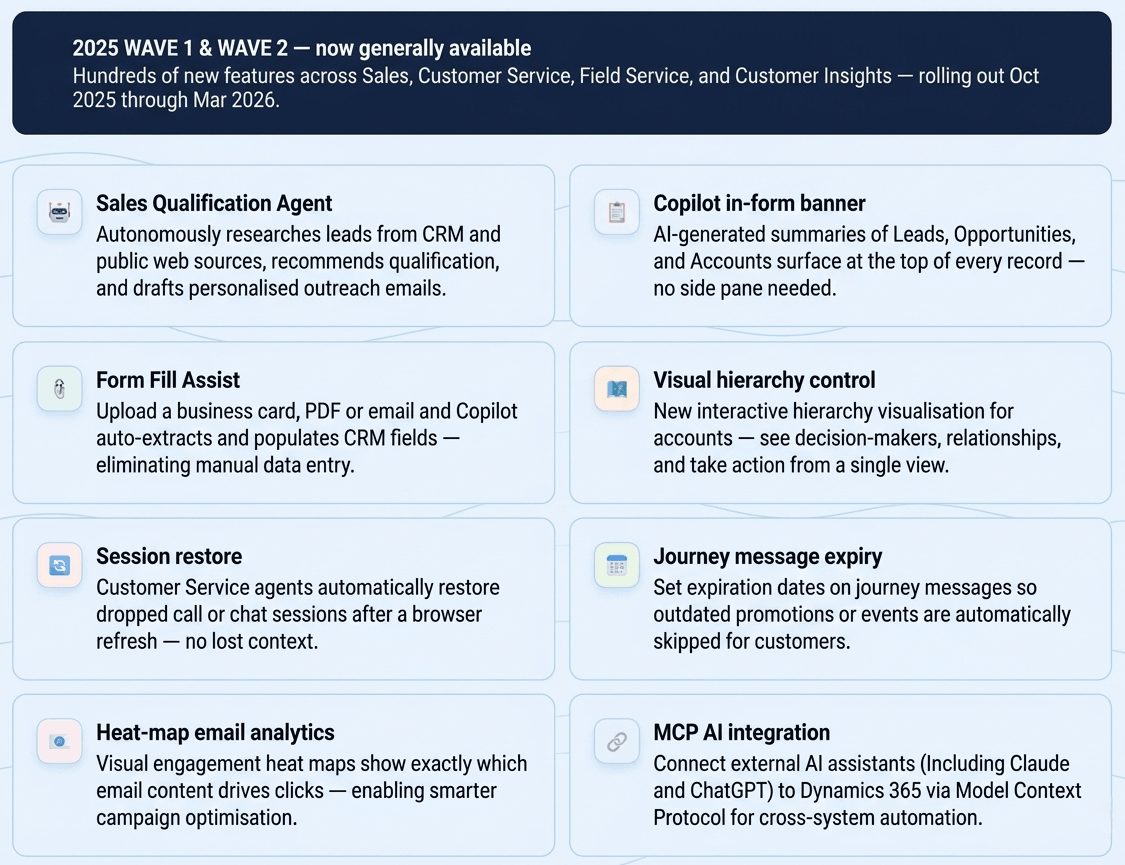Click the Session restore card description text
Screen dimensions: 1125x865
click(297, 614)
